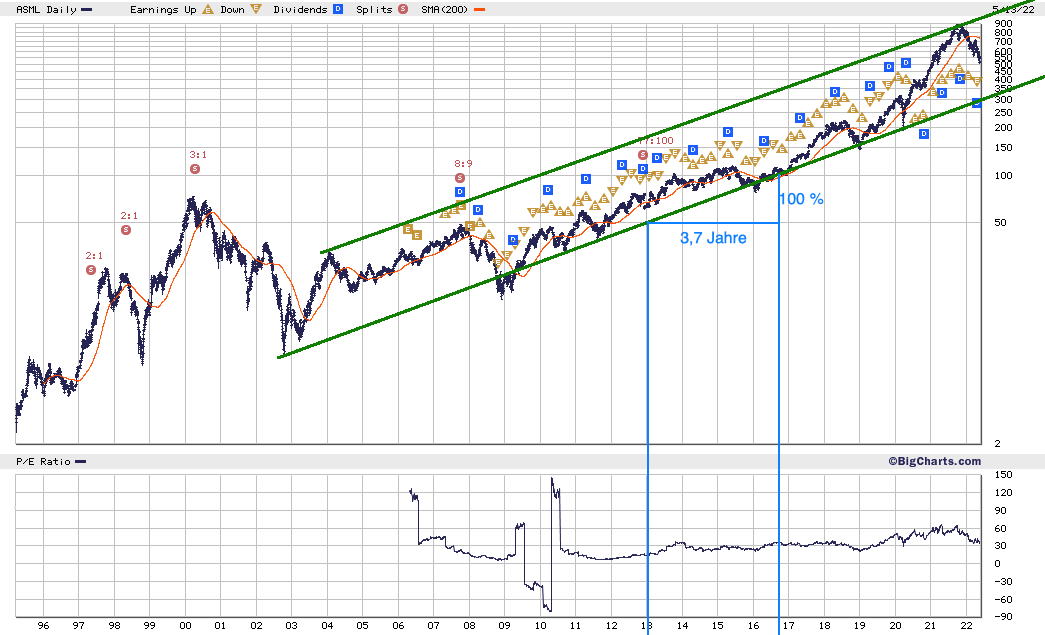Click the 100 label on price axis

[1003, 176]
